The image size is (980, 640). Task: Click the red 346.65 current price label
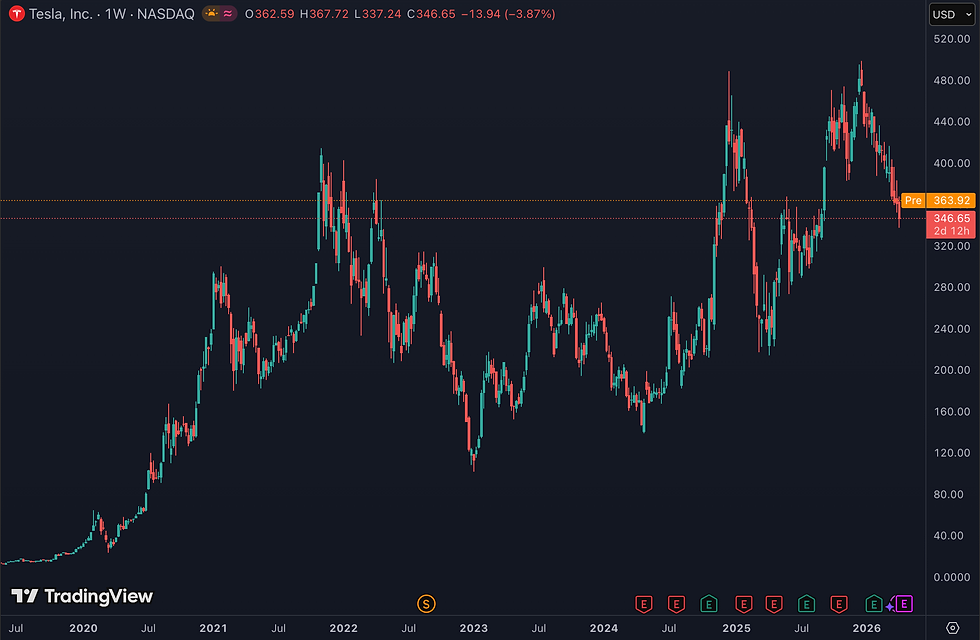pyautogui.click(x=951, y=218)
